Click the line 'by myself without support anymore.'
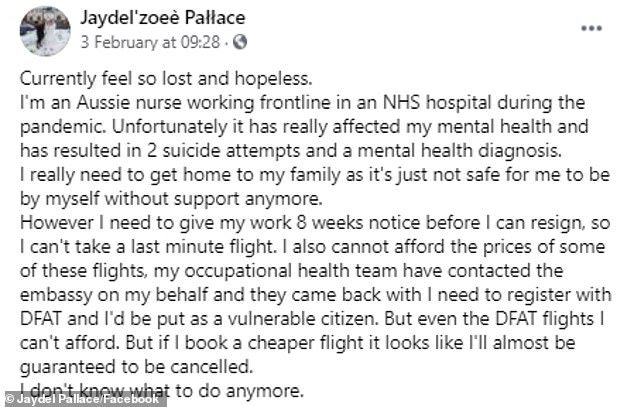 [x=171, y=199]
